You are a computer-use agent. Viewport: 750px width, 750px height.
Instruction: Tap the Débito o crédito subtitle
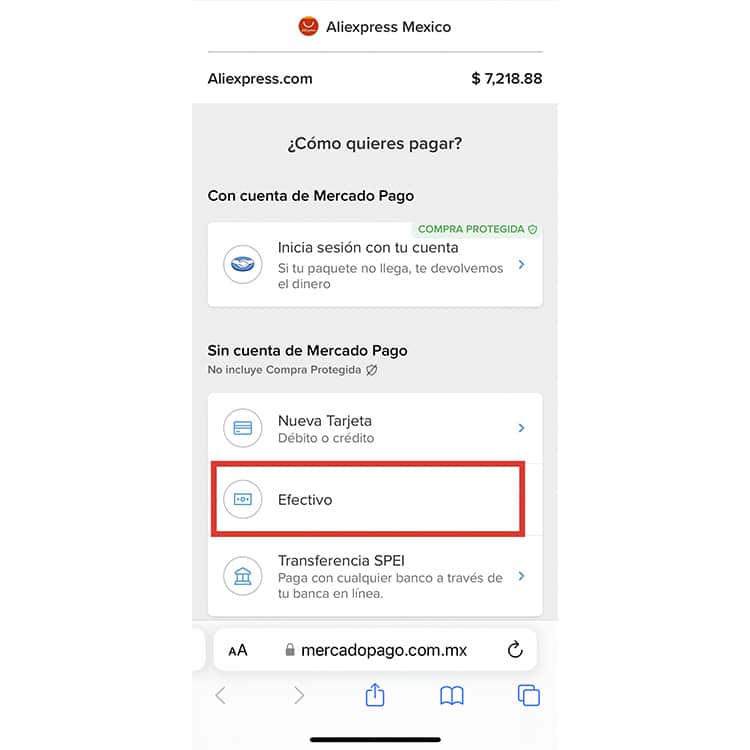tap(326, 438)
